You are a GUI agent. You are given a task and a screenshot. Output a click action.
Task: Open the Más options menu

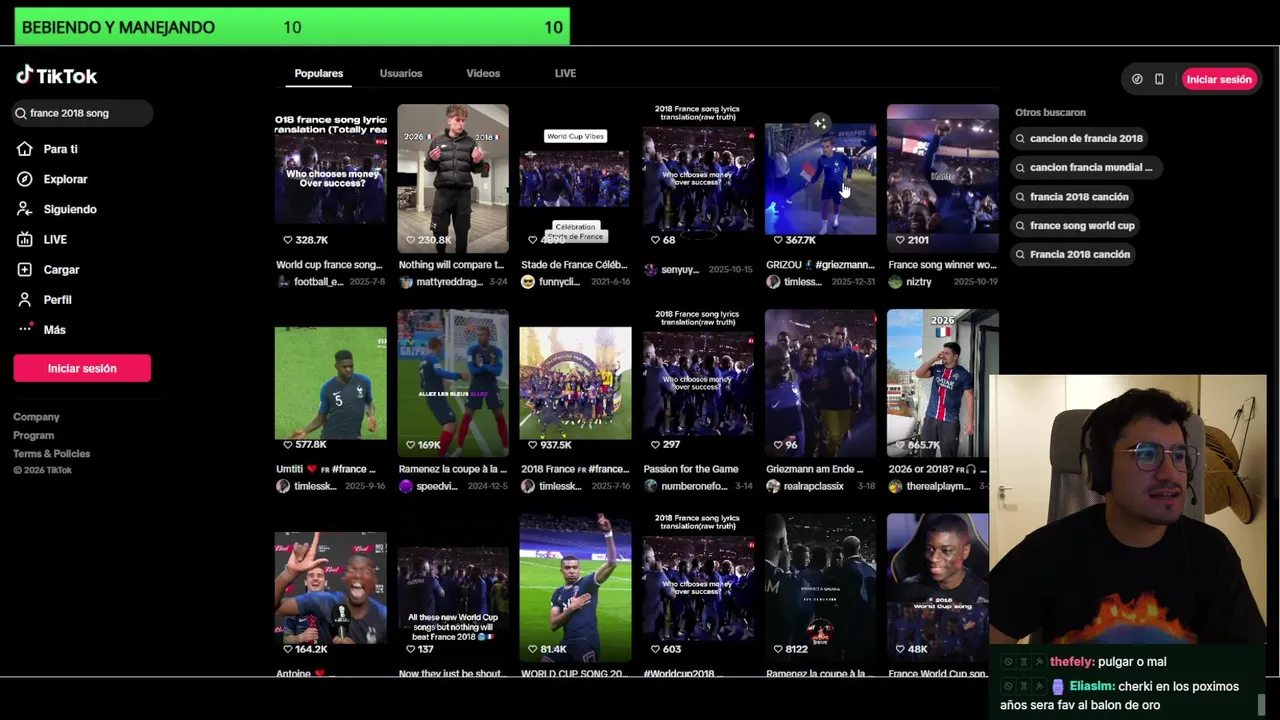pyautogui.click(x=41, y=329)
